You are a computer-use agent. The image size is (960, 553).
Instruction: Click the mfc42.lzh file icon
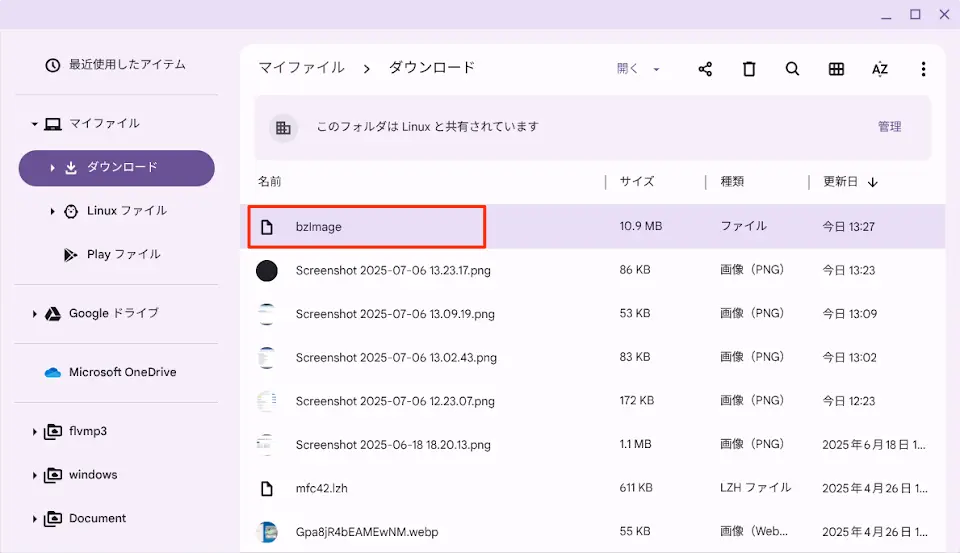tap(266, 489)
